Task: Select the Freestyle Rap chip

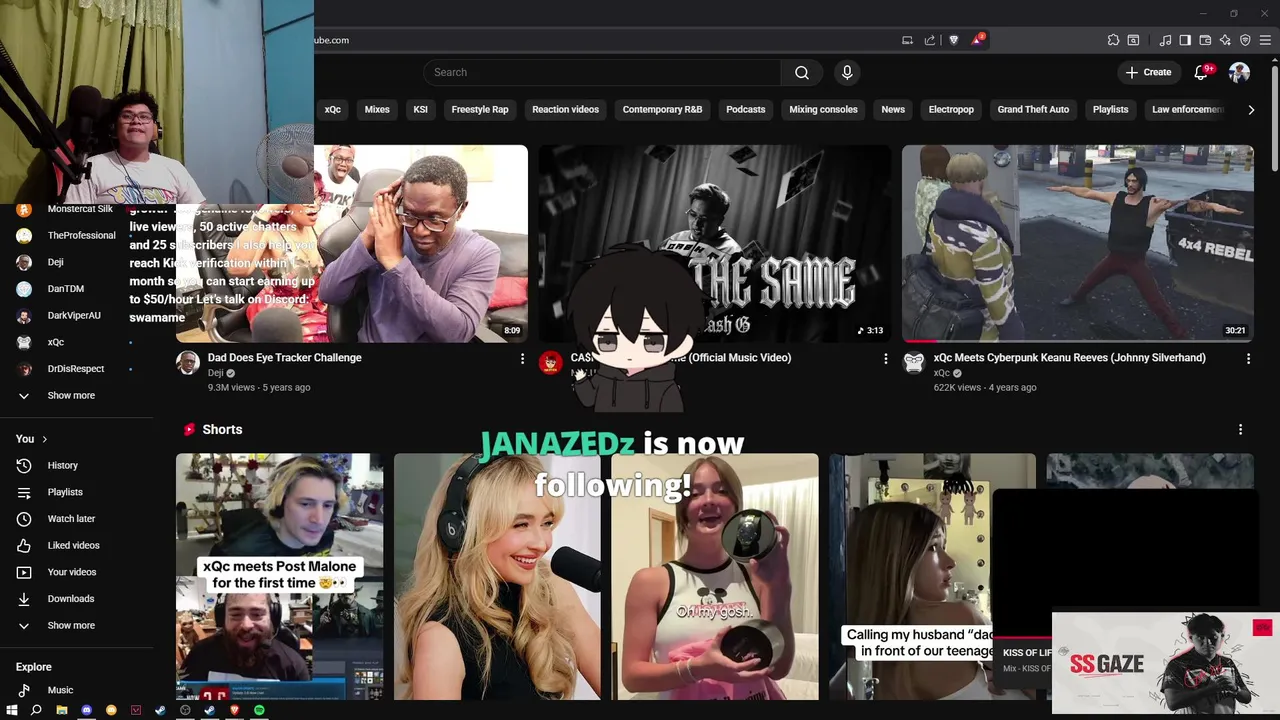Action: coord(480,109)
